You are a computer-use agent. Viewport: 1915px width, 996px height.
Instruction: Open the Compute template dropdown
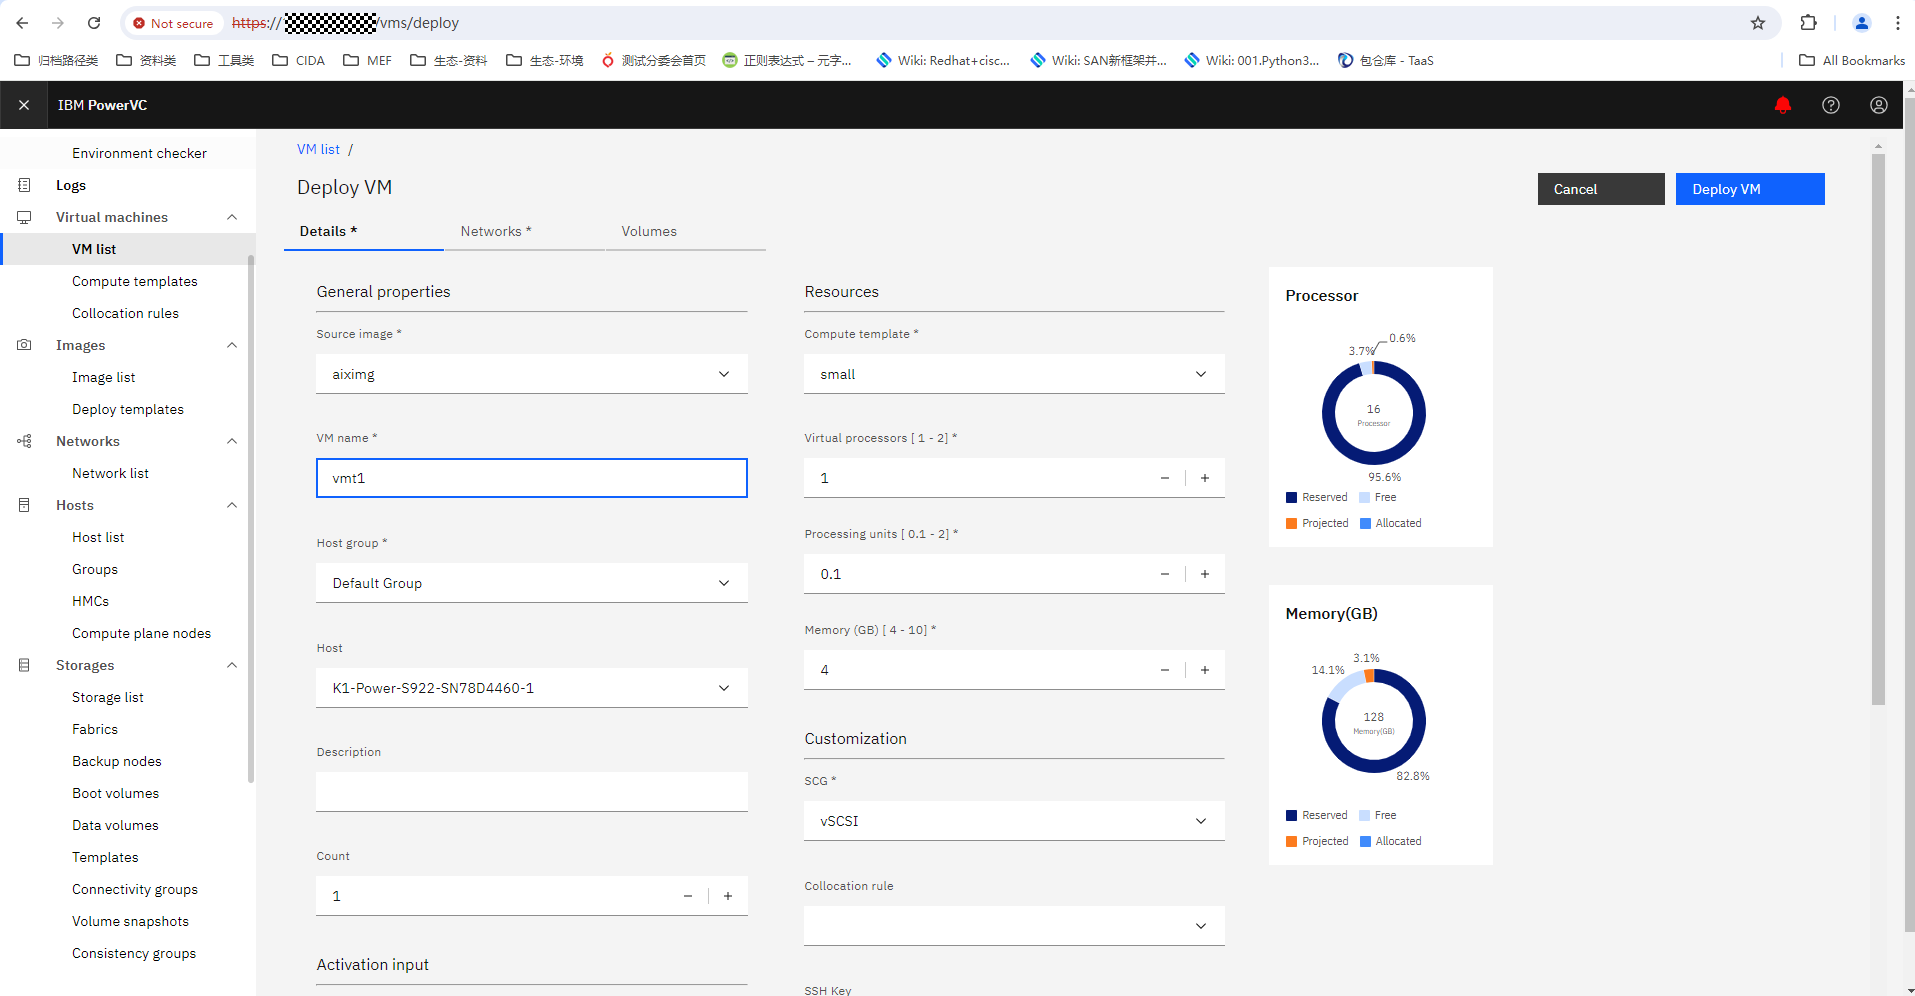point(1014,374)
